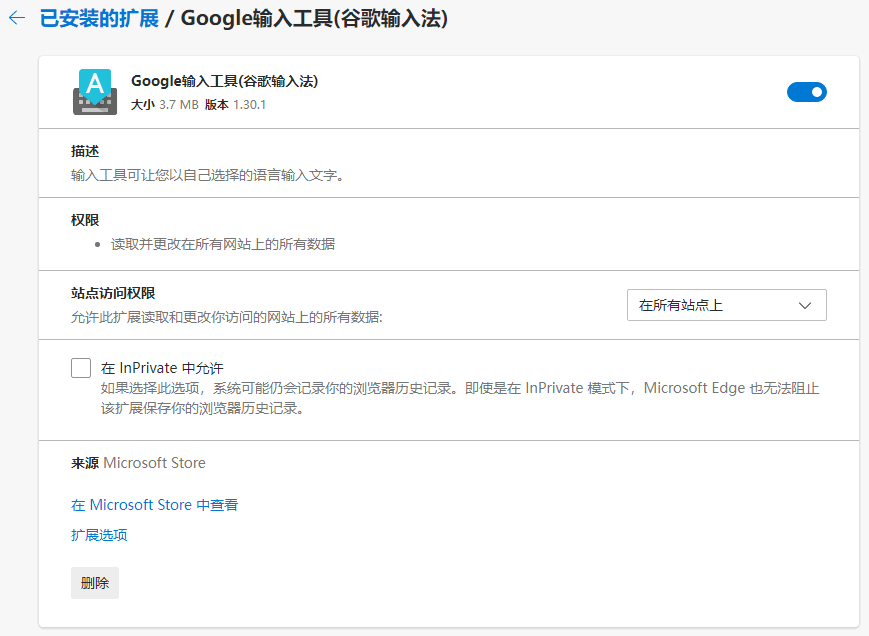
Task: Click the InPrivate history warning paragraph
Action: click(460, 398)
